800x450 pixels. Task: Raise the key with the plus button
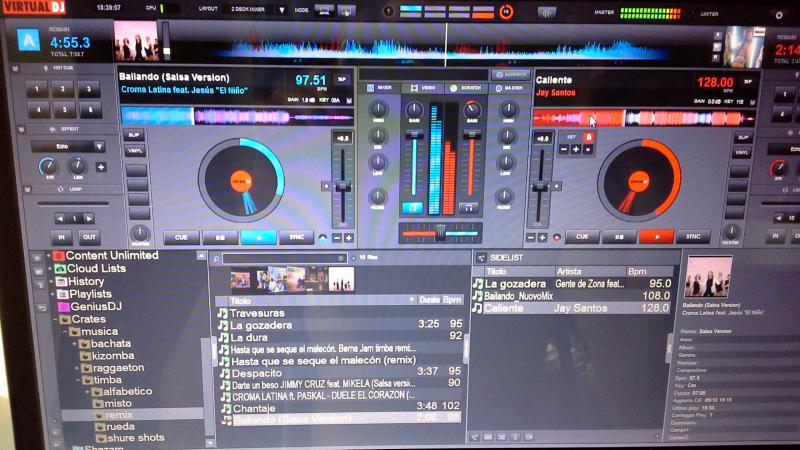(576, 149)
